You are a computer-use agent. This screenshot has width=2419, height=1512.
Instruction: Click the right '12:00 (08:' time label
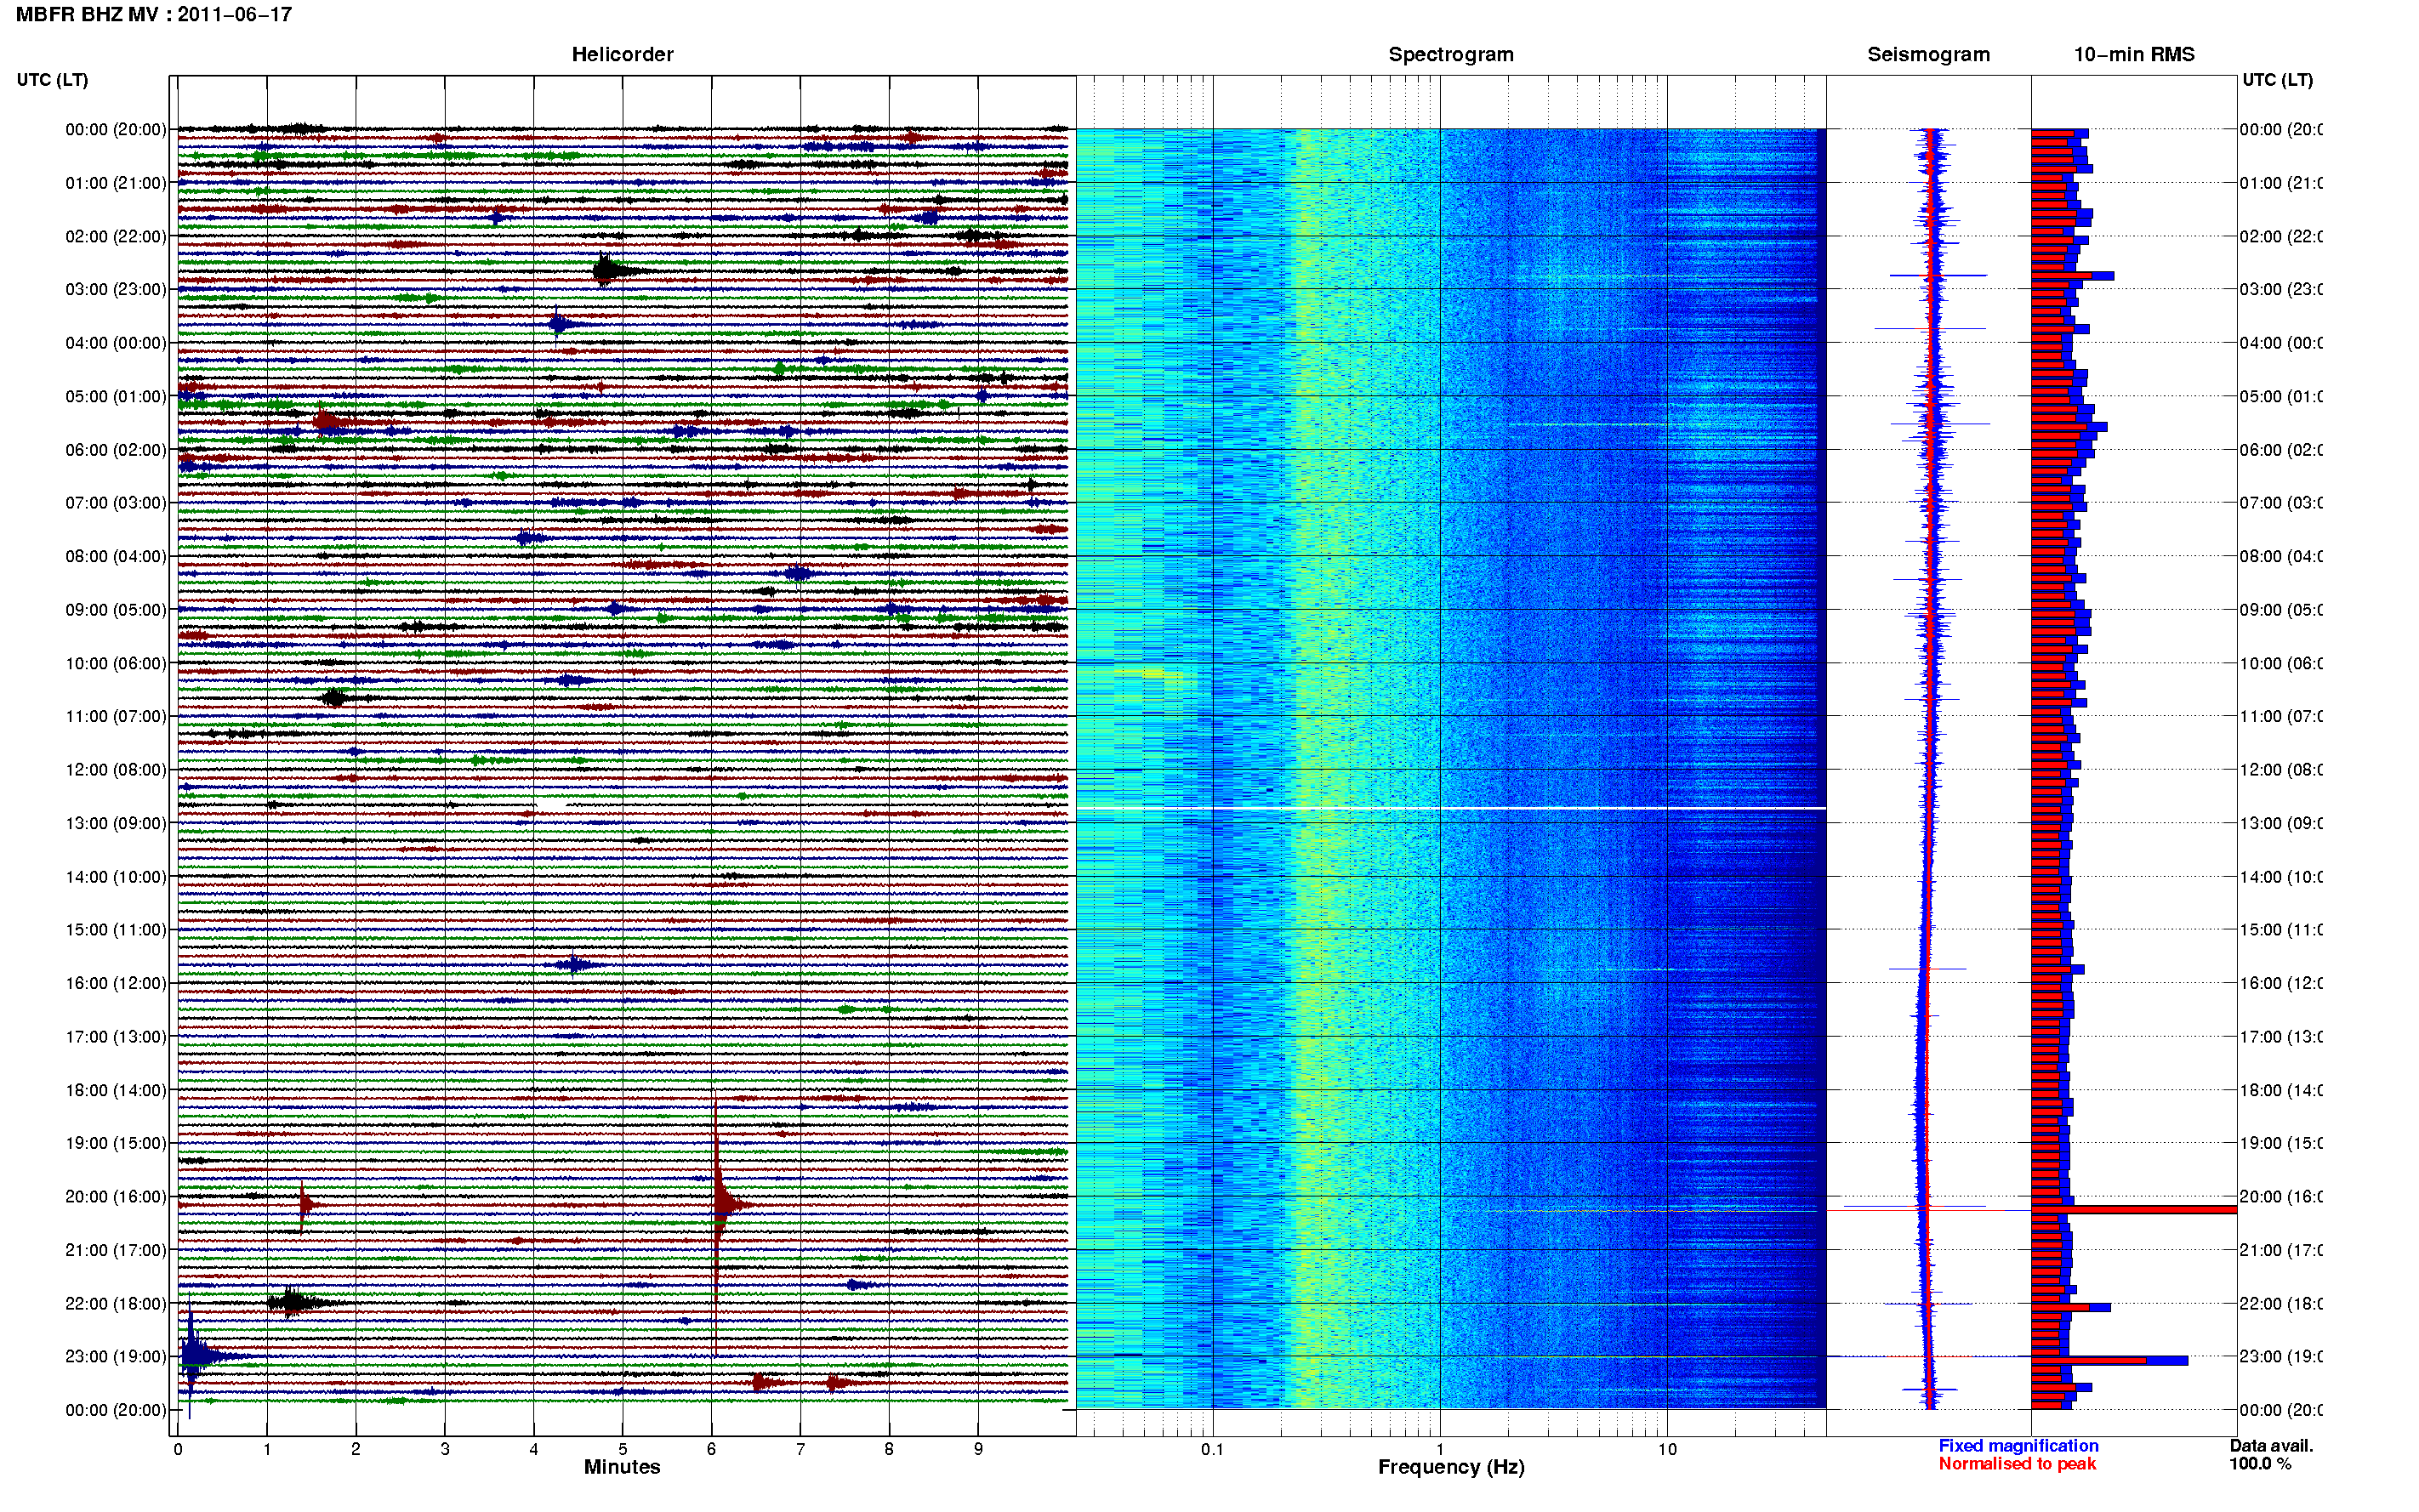2281,770
